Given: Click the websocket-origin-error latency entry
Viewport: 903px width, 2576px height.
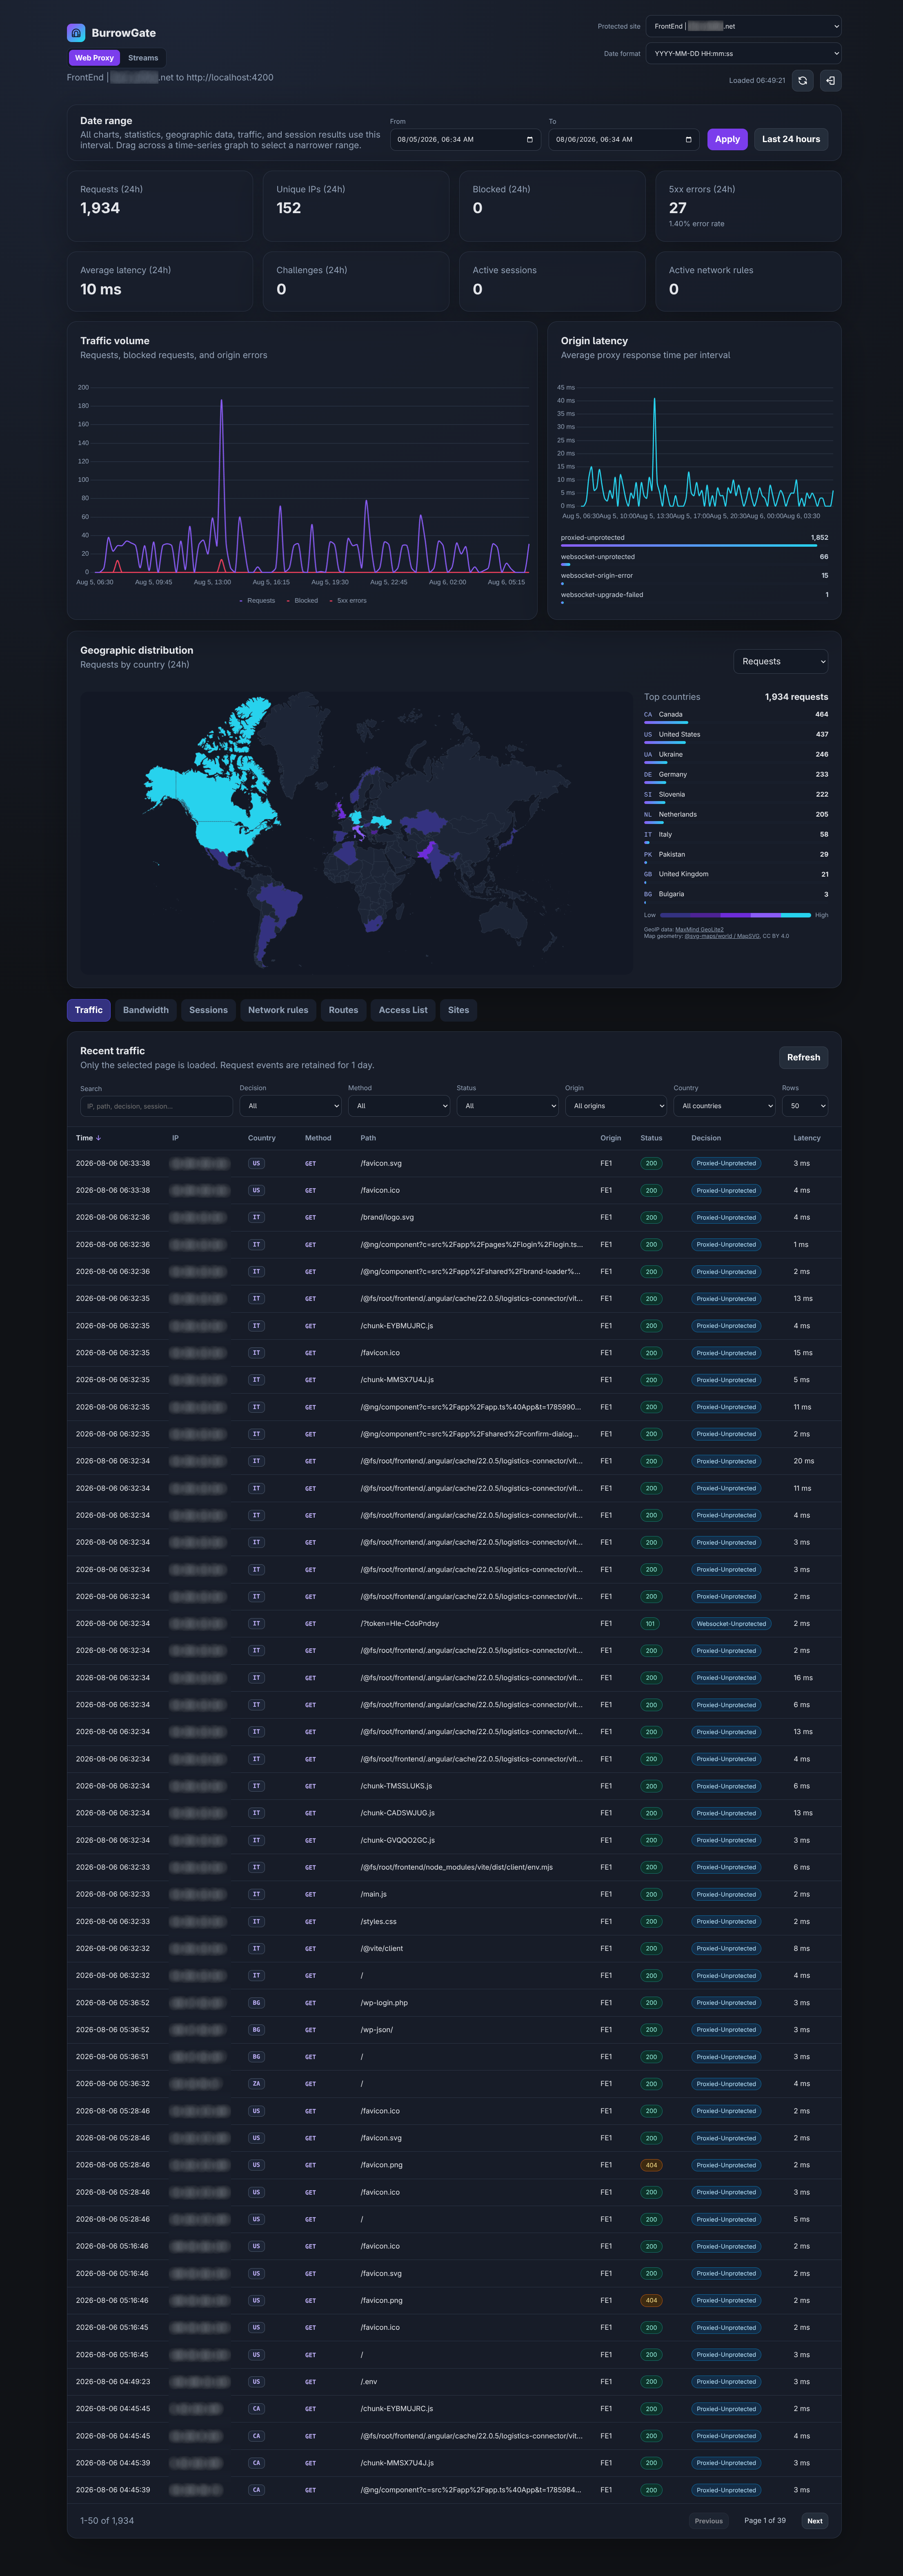Looking at the screenshot, I should (694, 579).
